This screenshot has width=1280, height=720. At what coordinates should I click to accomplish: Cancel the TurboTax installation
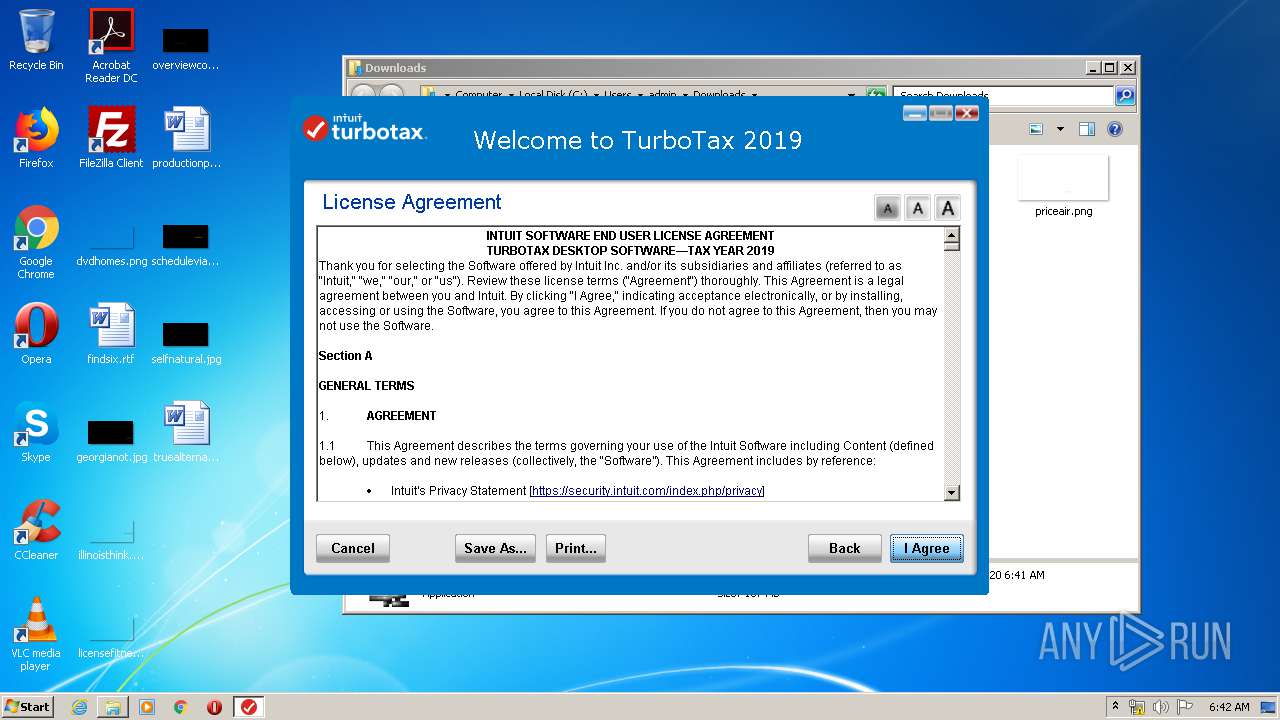coord(352,548)
